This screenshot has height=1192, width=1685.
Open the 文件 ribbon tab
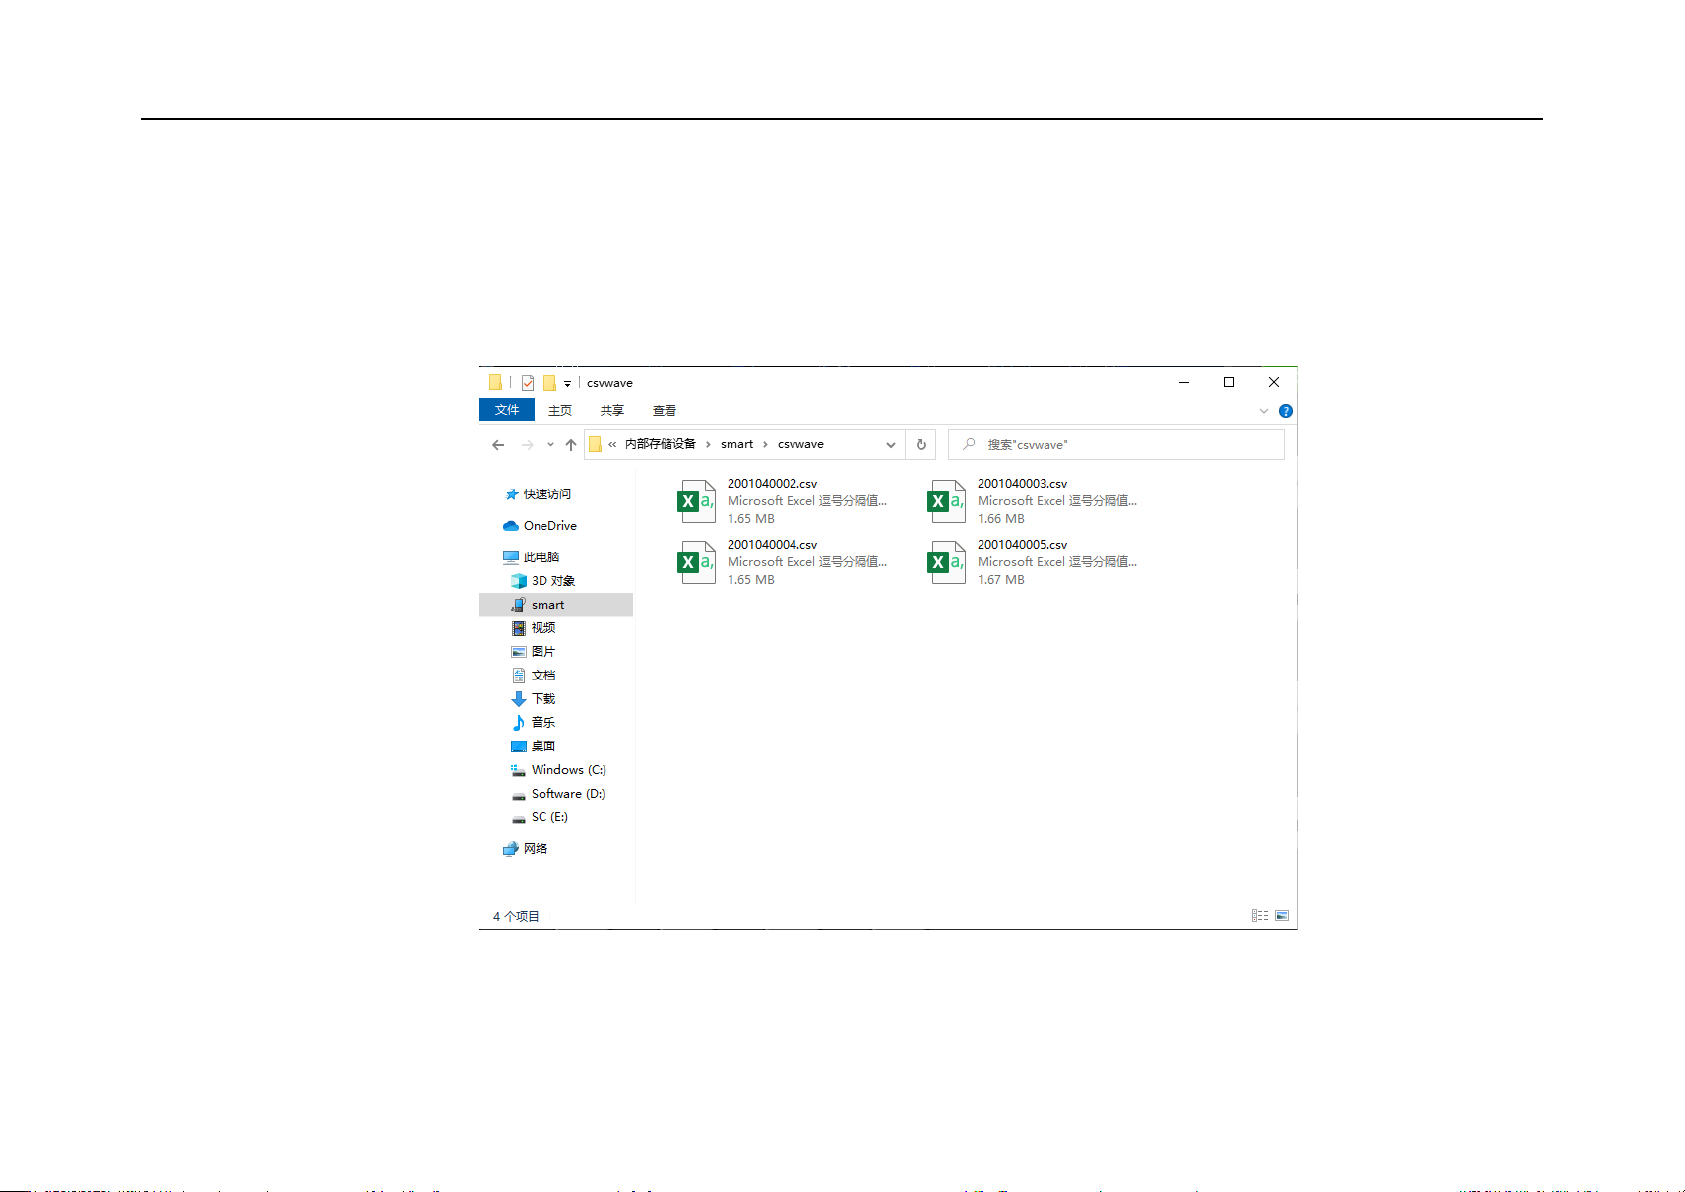507,410
